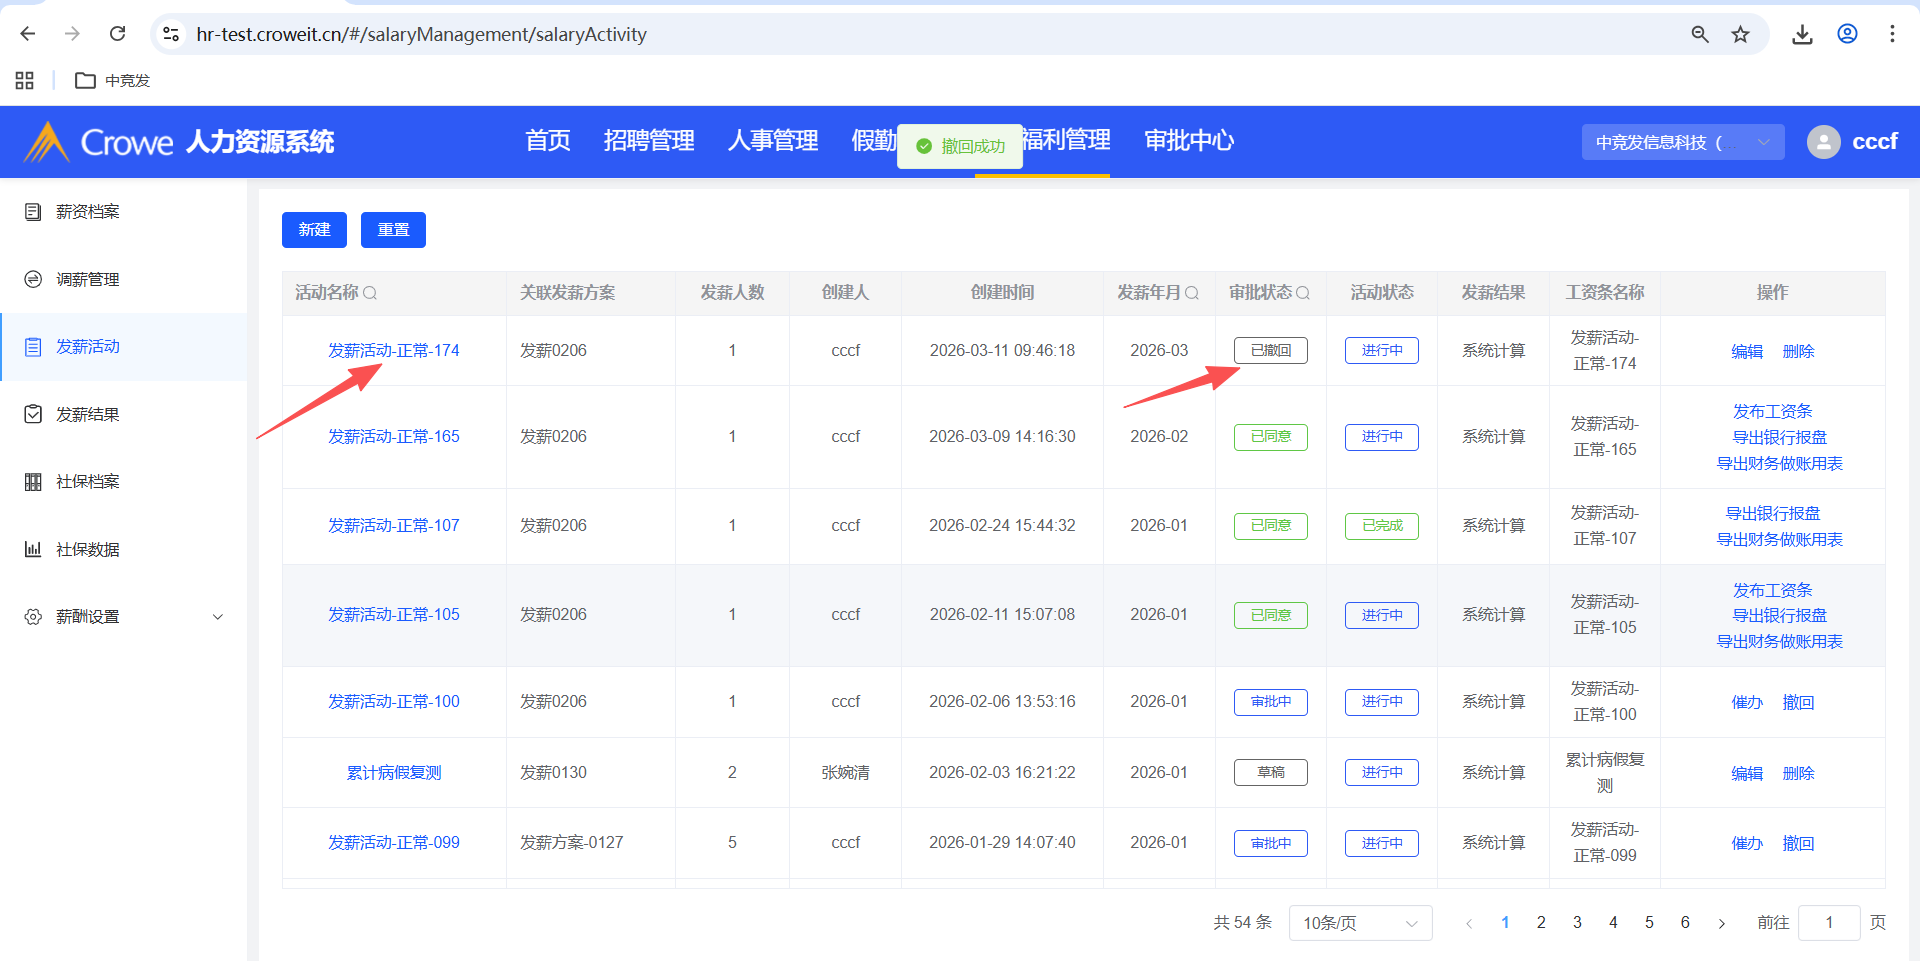Open 调薪管理 from the sidebar

click(87, 280)
